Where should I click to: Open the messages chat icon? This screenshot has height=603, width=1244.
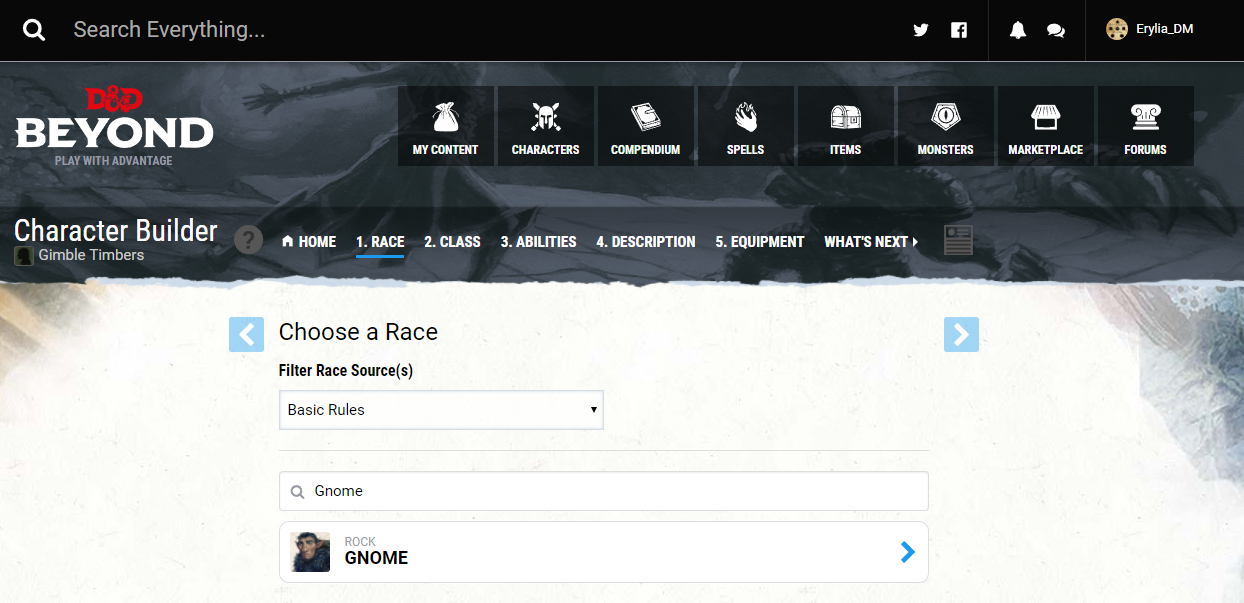click(x=1055, y=30)
